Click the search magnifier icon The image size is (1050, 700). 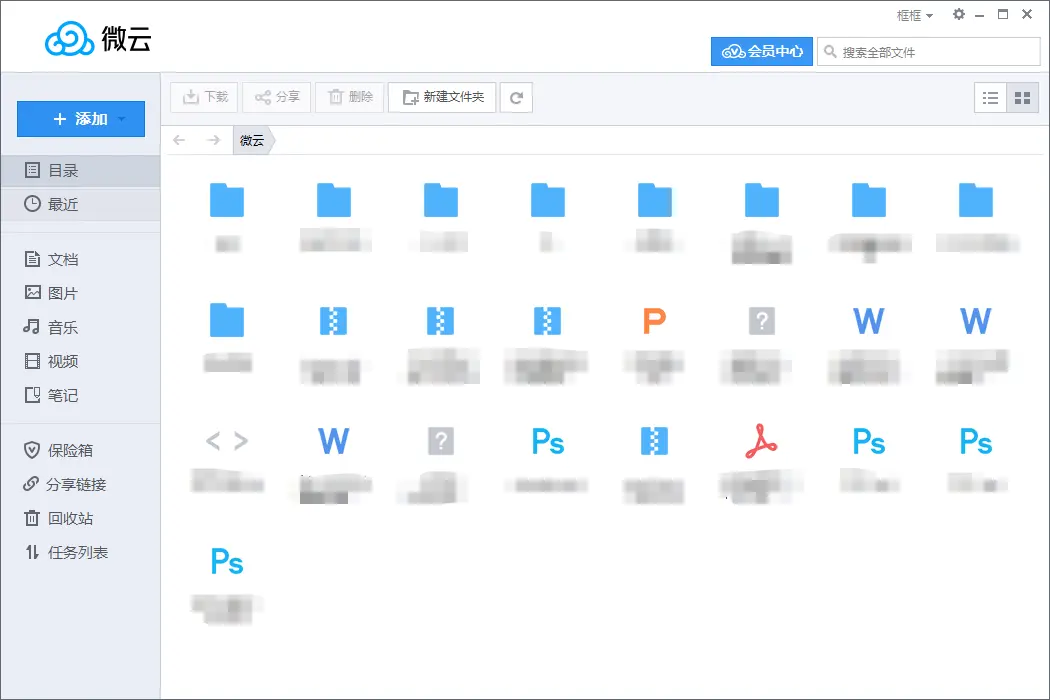(x=830, y=52)
